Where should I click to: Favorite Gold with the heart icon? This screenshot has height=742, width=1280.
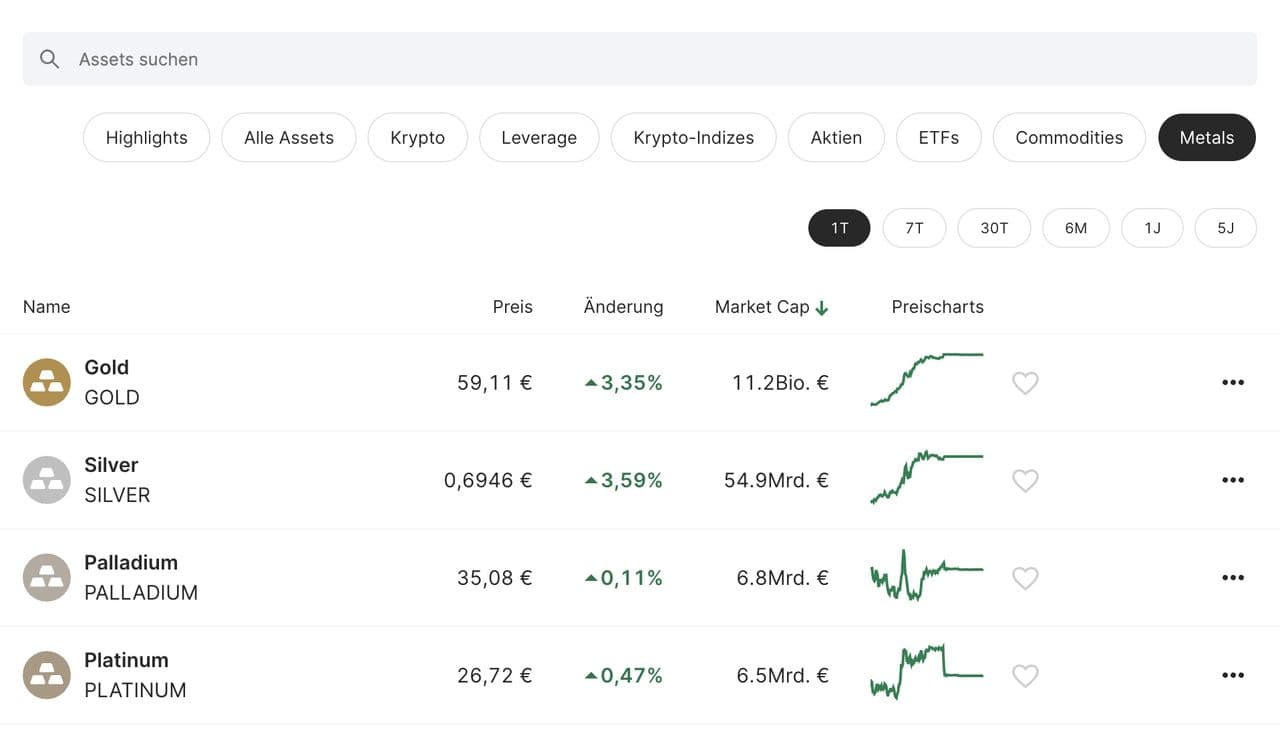tap(1025, 383)
